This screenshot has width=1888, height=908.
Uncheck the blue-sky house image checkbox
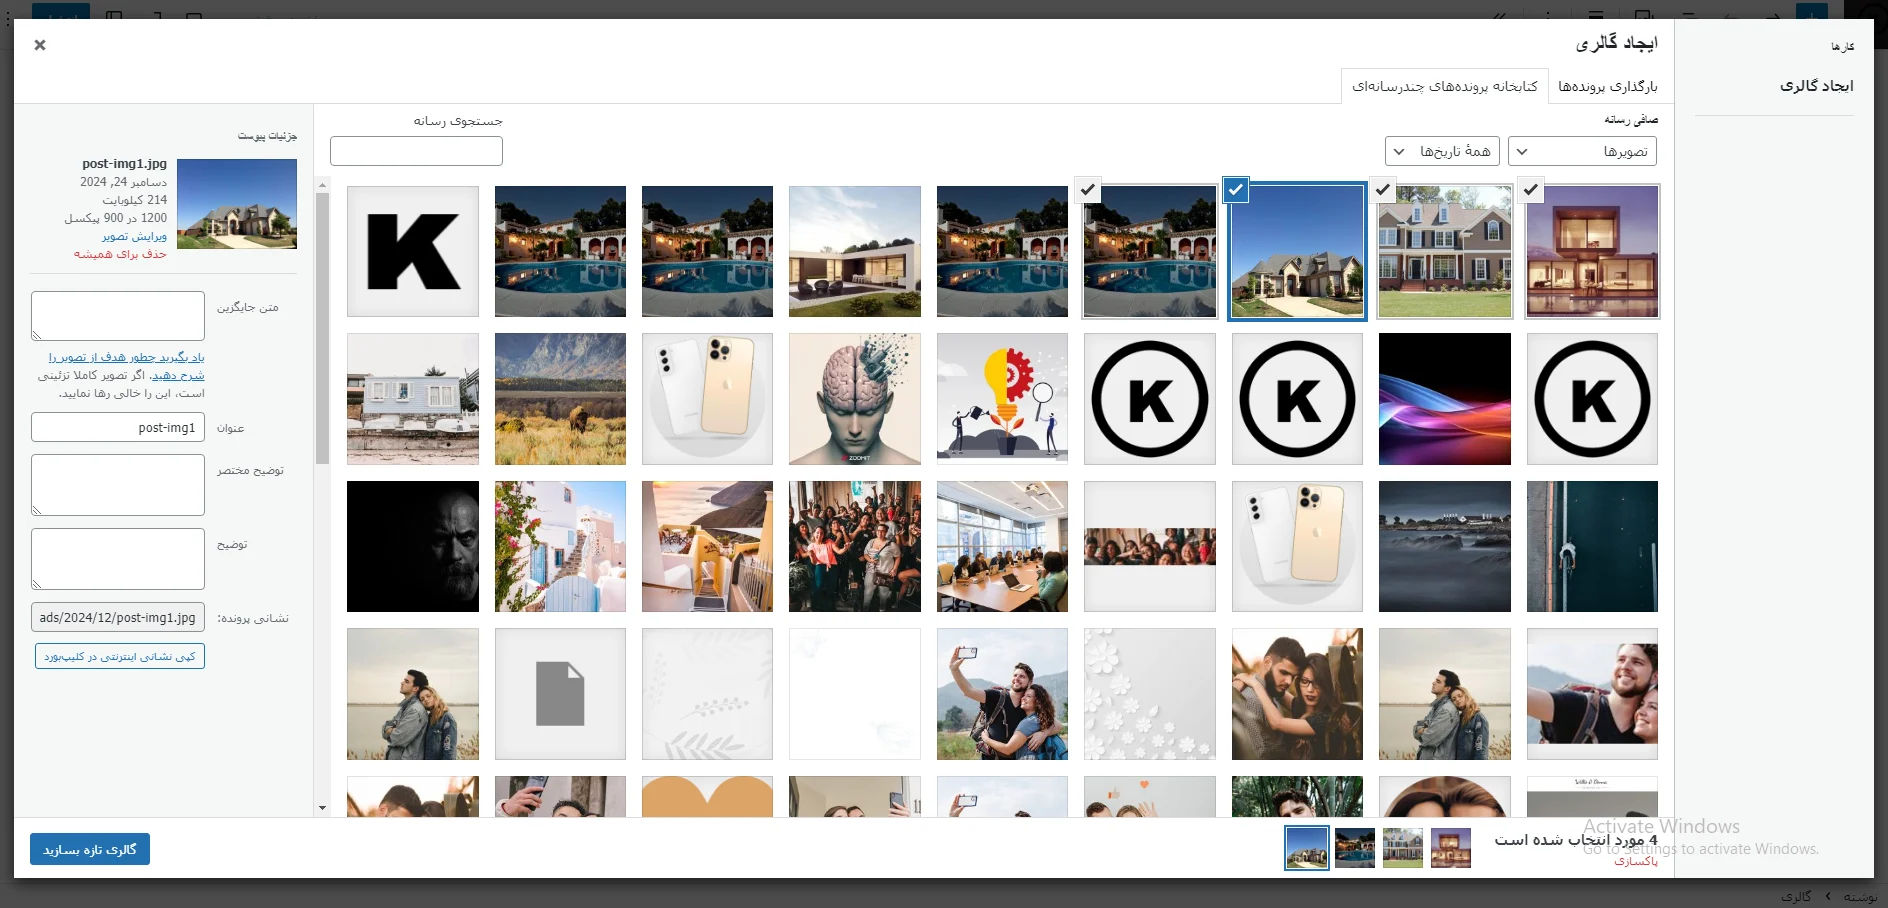1236,189
